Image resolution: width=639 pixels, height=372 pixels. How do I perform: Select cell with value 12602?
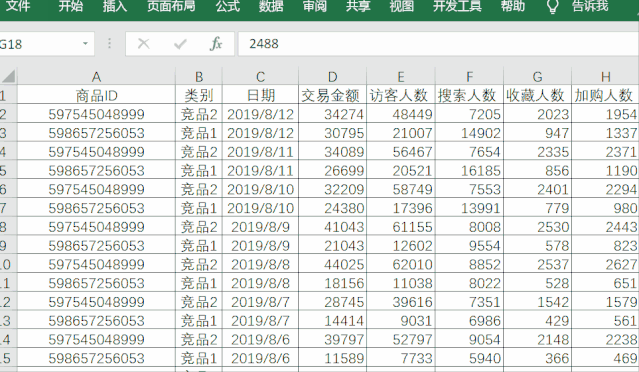pyautogui.click(x=401, y=245)
